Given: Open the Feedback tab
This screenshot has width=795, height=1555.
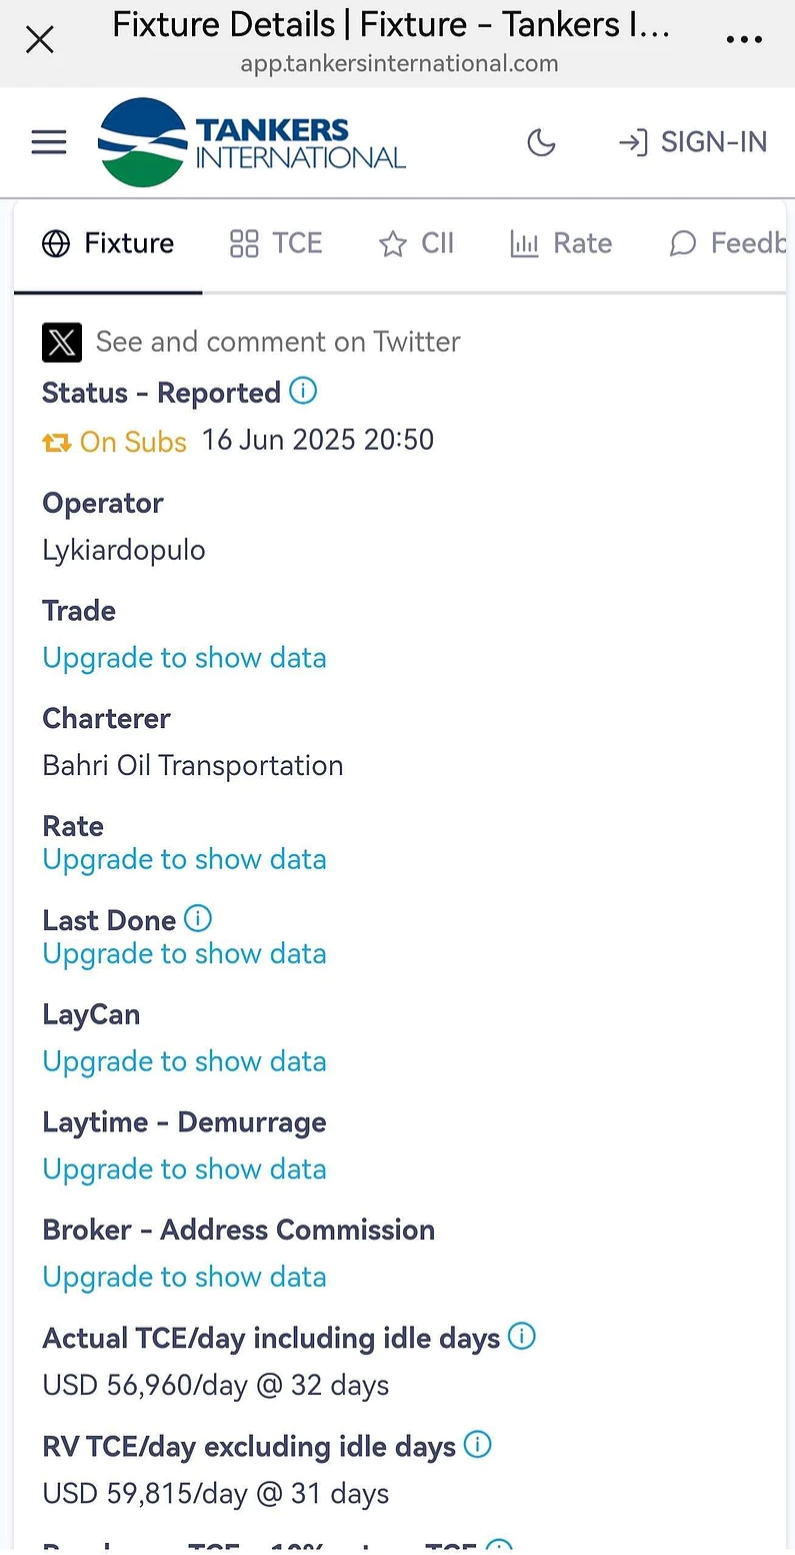Looking at the screenshot, I should point(728,243).
